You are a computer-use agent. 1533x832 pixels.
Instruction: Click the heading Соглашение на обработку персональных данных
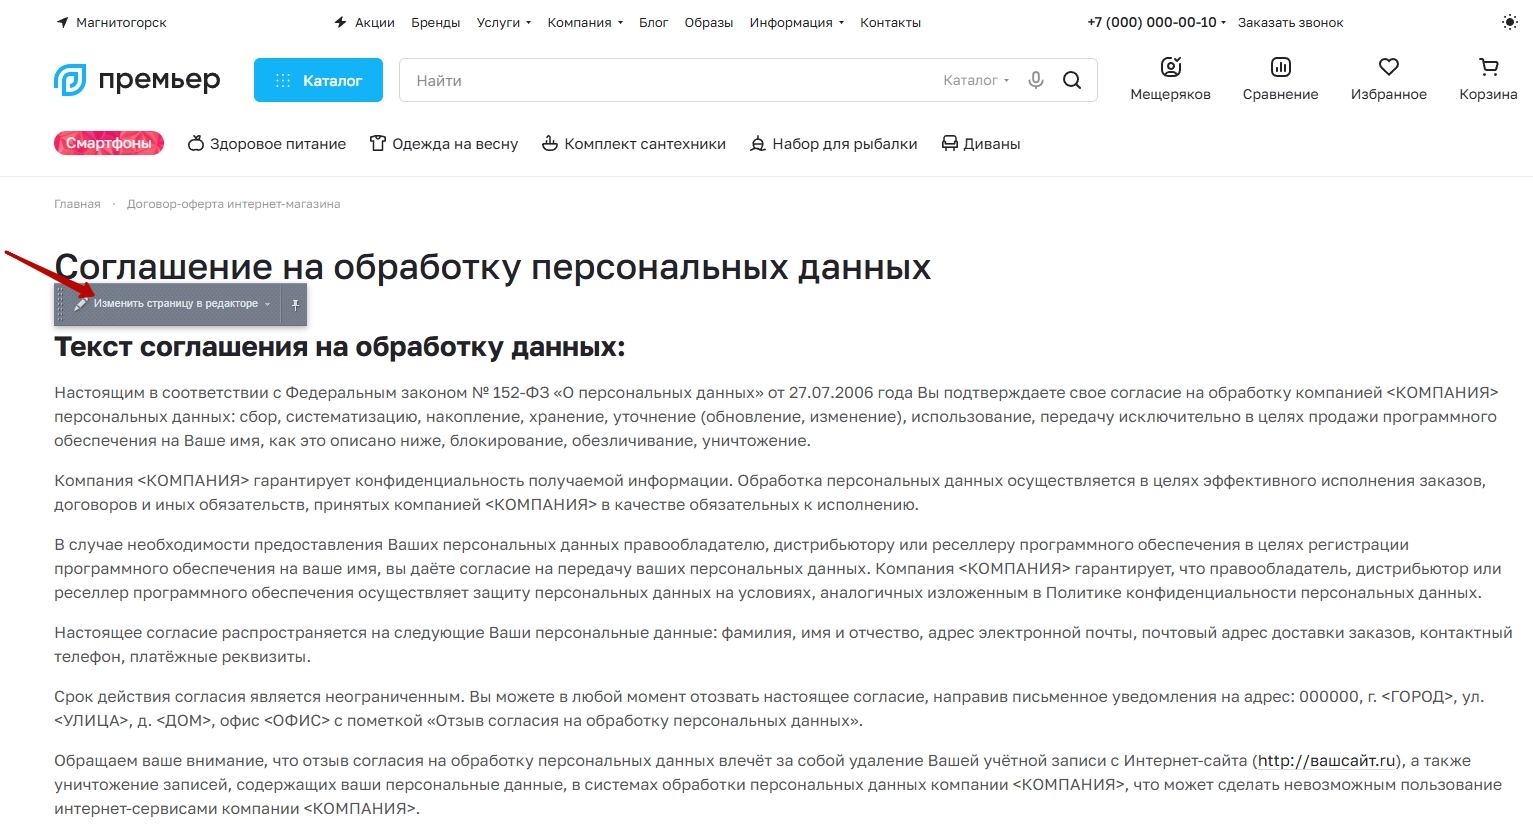493,267
